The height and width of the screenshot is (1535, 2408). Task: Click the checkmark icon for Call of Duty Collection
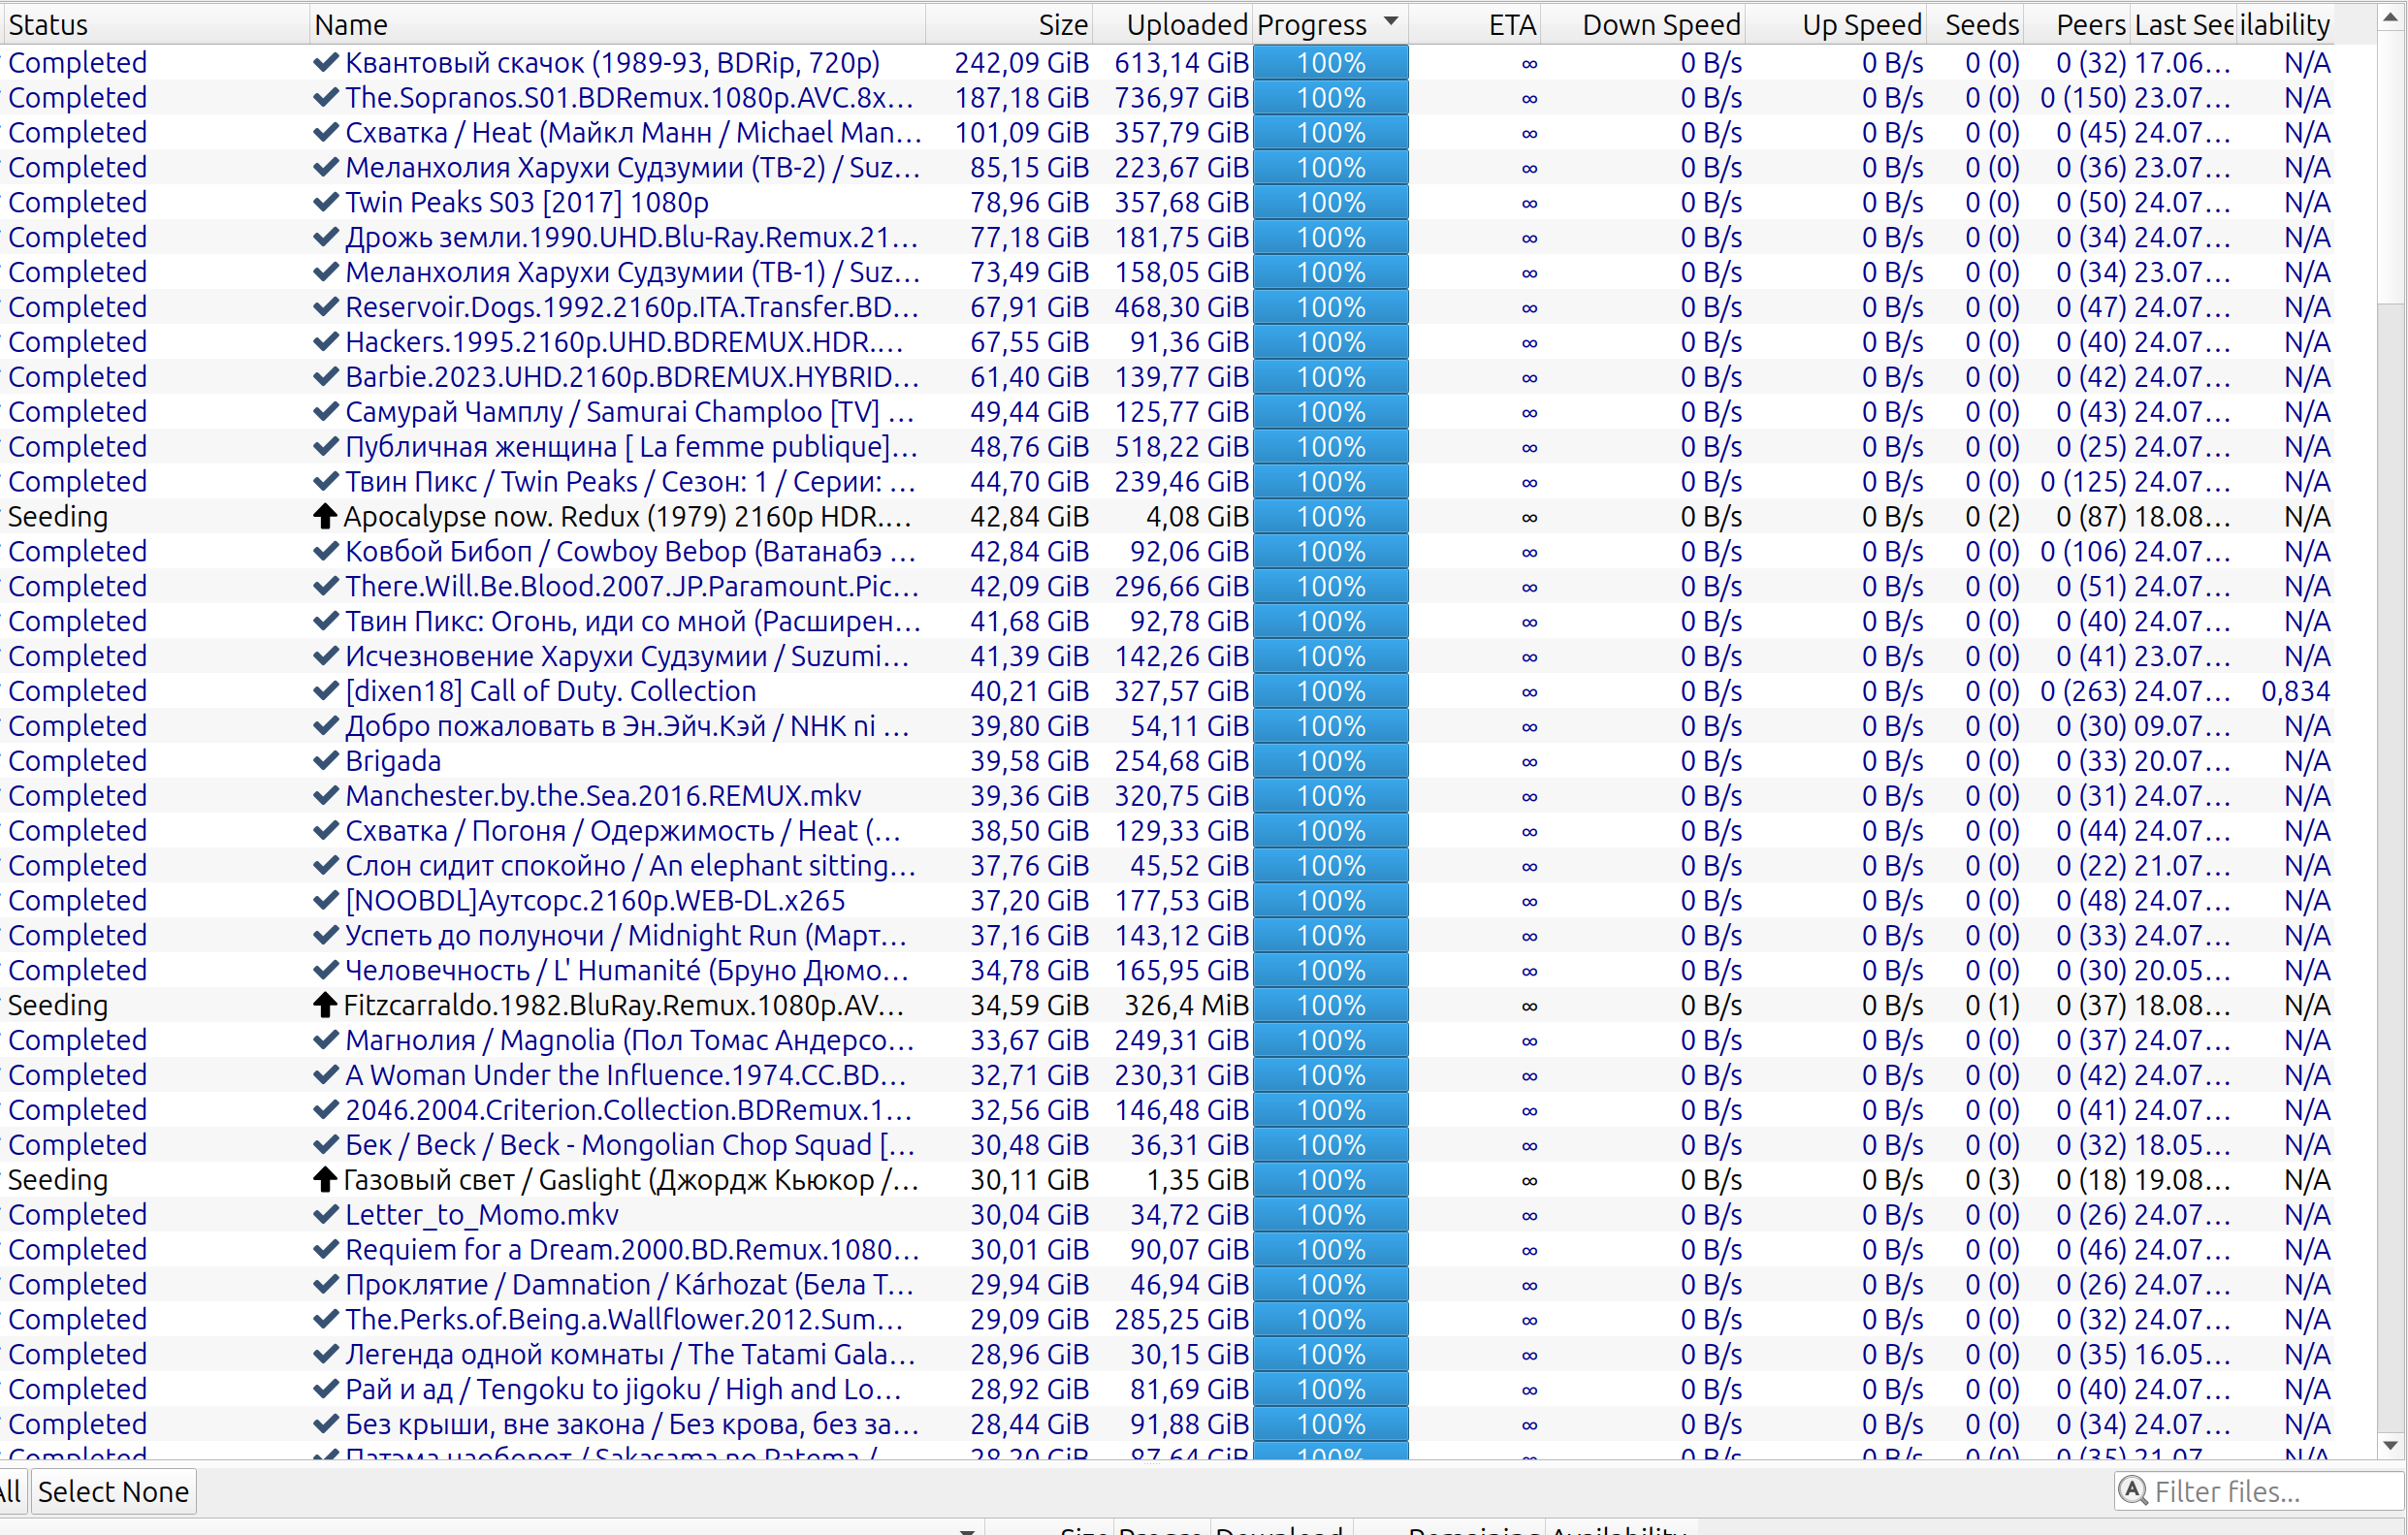[x=325, y=690]
